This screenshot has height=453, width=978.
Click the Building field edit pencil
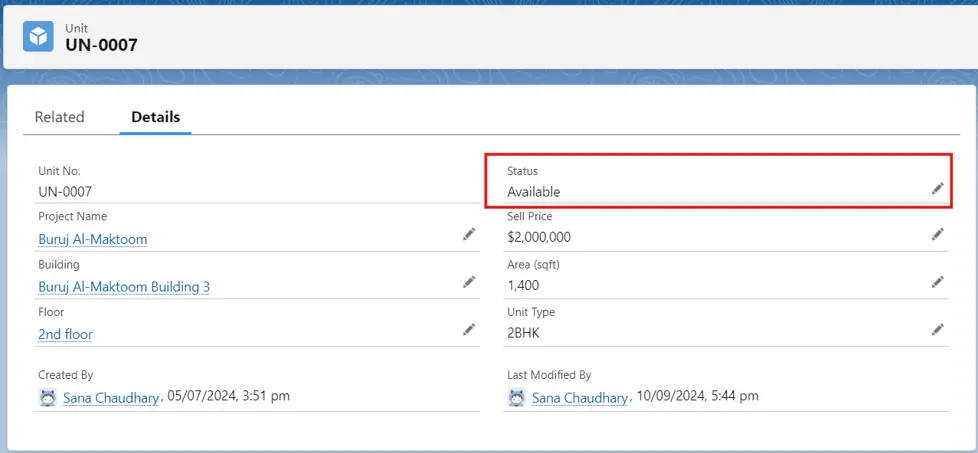(x=469, y=282)
